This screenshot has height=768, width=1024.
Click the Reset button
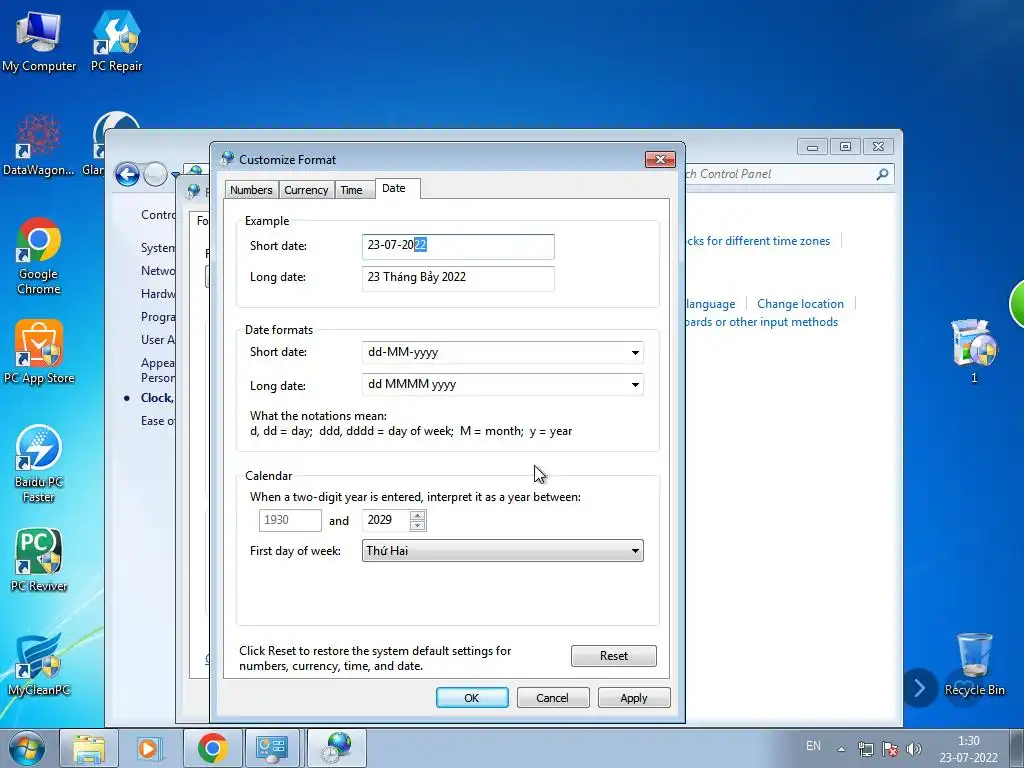tap(614, 656)
